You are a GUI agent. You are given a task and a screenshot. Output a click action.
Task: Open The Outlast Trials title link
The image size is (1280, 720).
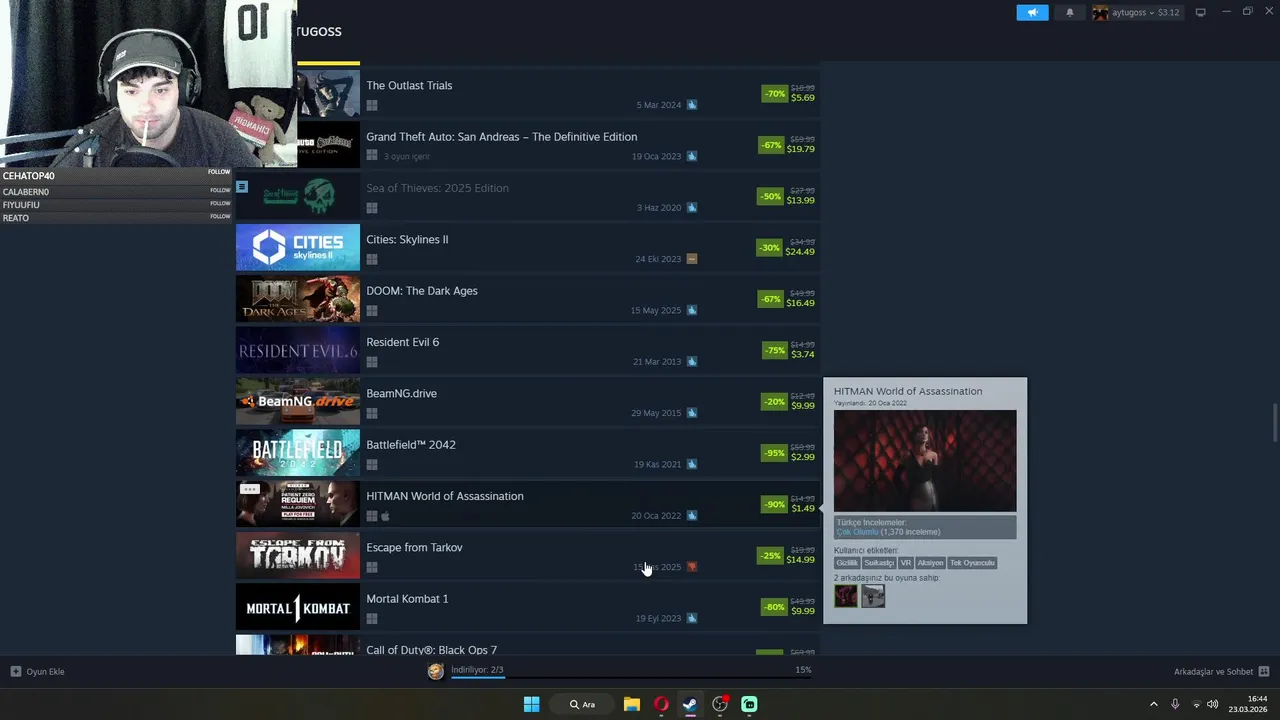[409, 85]
